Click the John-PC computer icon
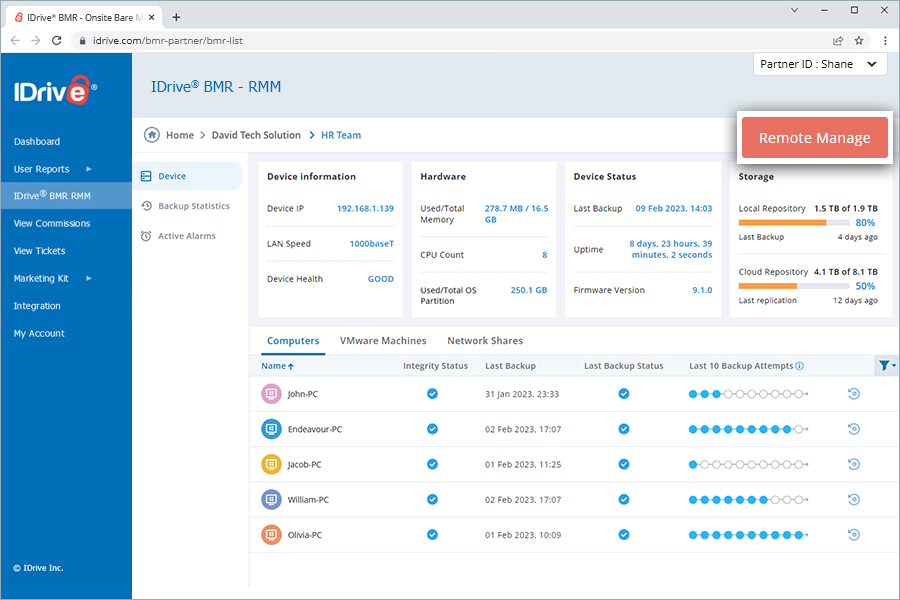 tap(271, 394)
